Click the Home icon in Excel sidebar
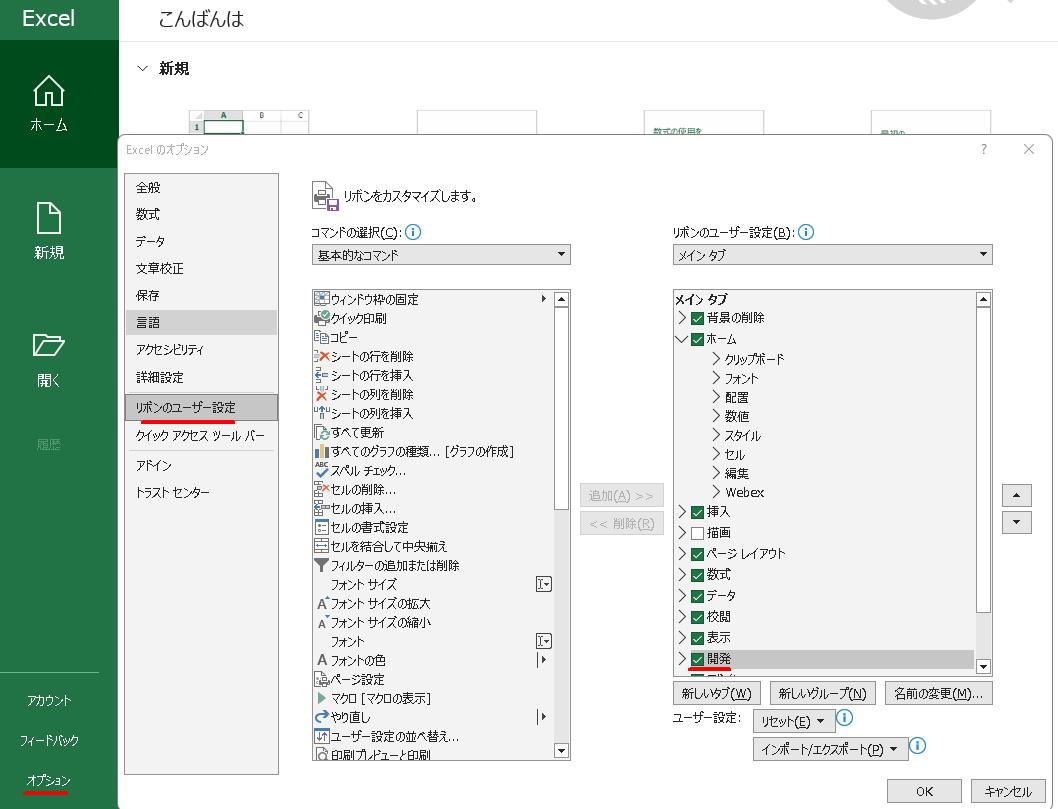Image resolution: width=1058 pixels, height=809 pixels. pos(49,91)
